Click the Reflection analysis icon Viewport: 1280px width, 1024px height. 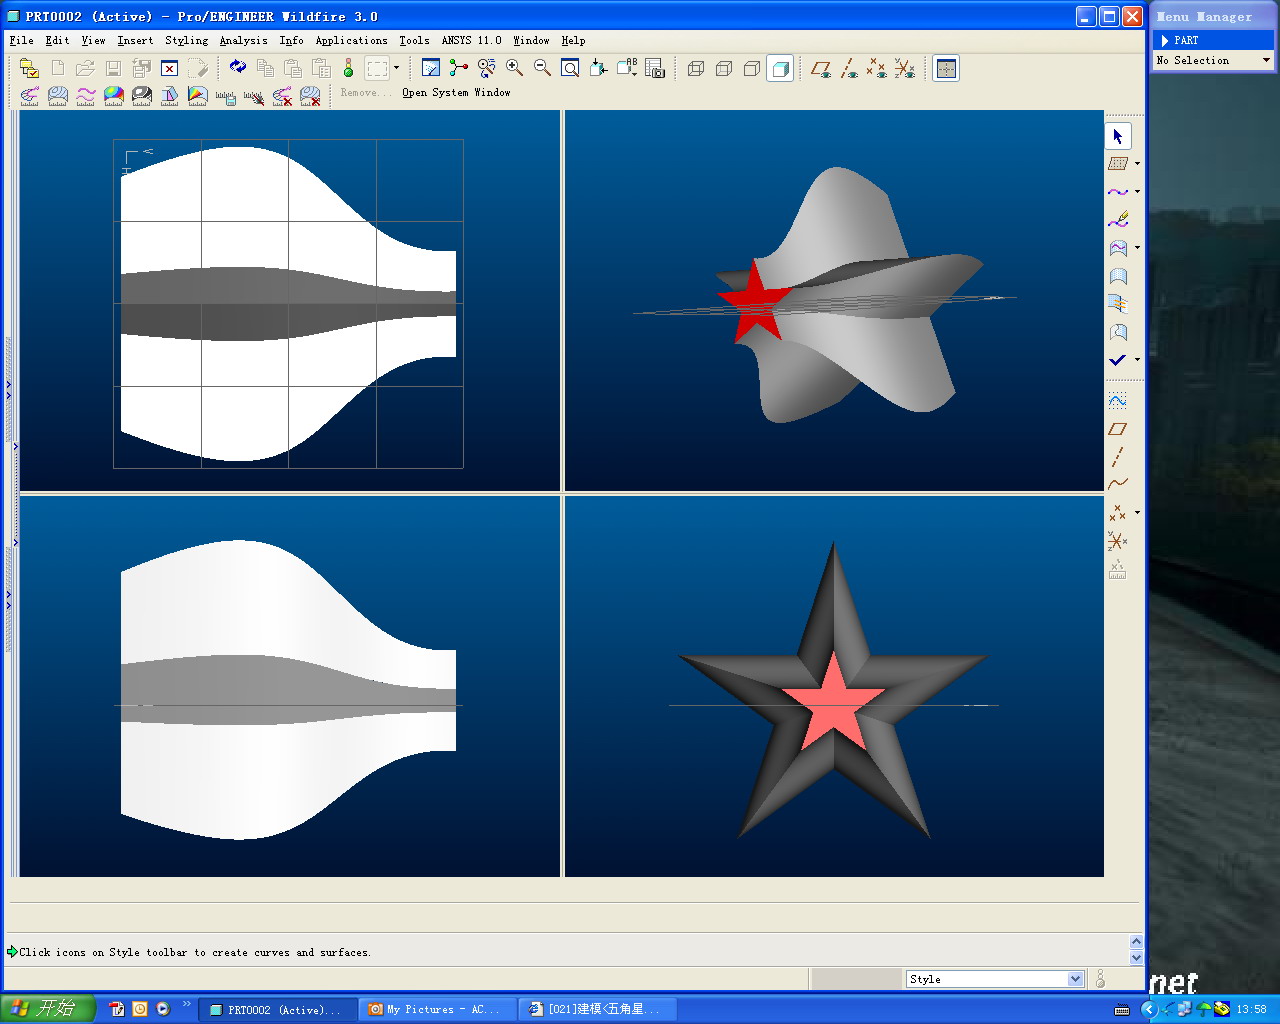[142, 96]
